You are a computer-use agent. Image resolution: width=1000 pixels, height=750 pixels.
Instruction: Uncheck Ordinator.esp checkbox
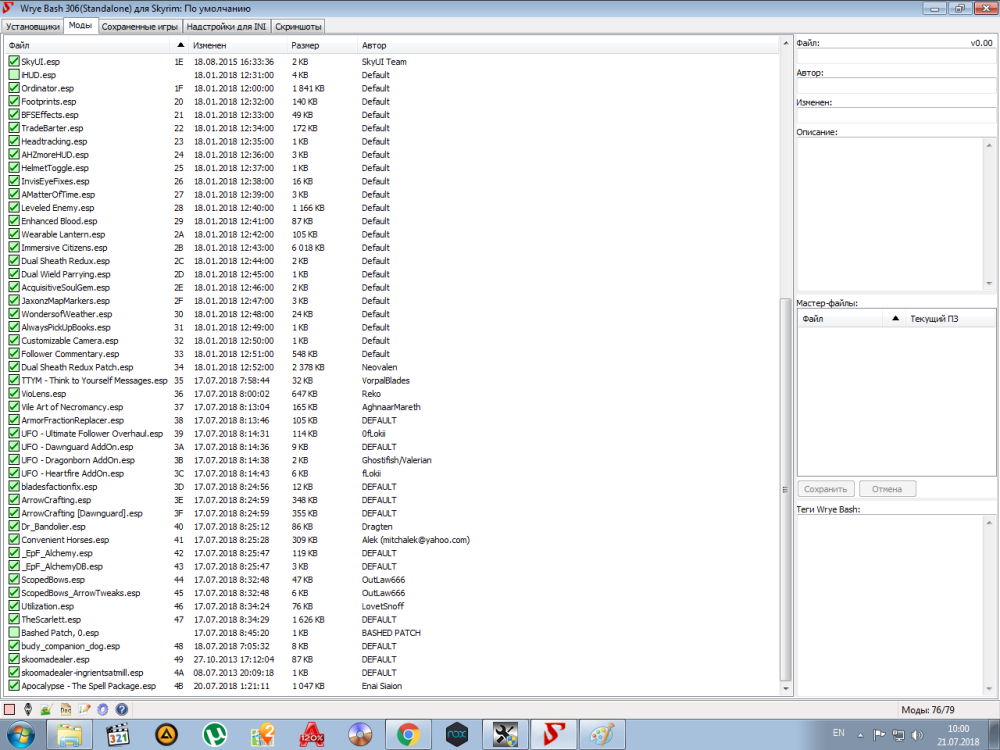click(14, 88)
